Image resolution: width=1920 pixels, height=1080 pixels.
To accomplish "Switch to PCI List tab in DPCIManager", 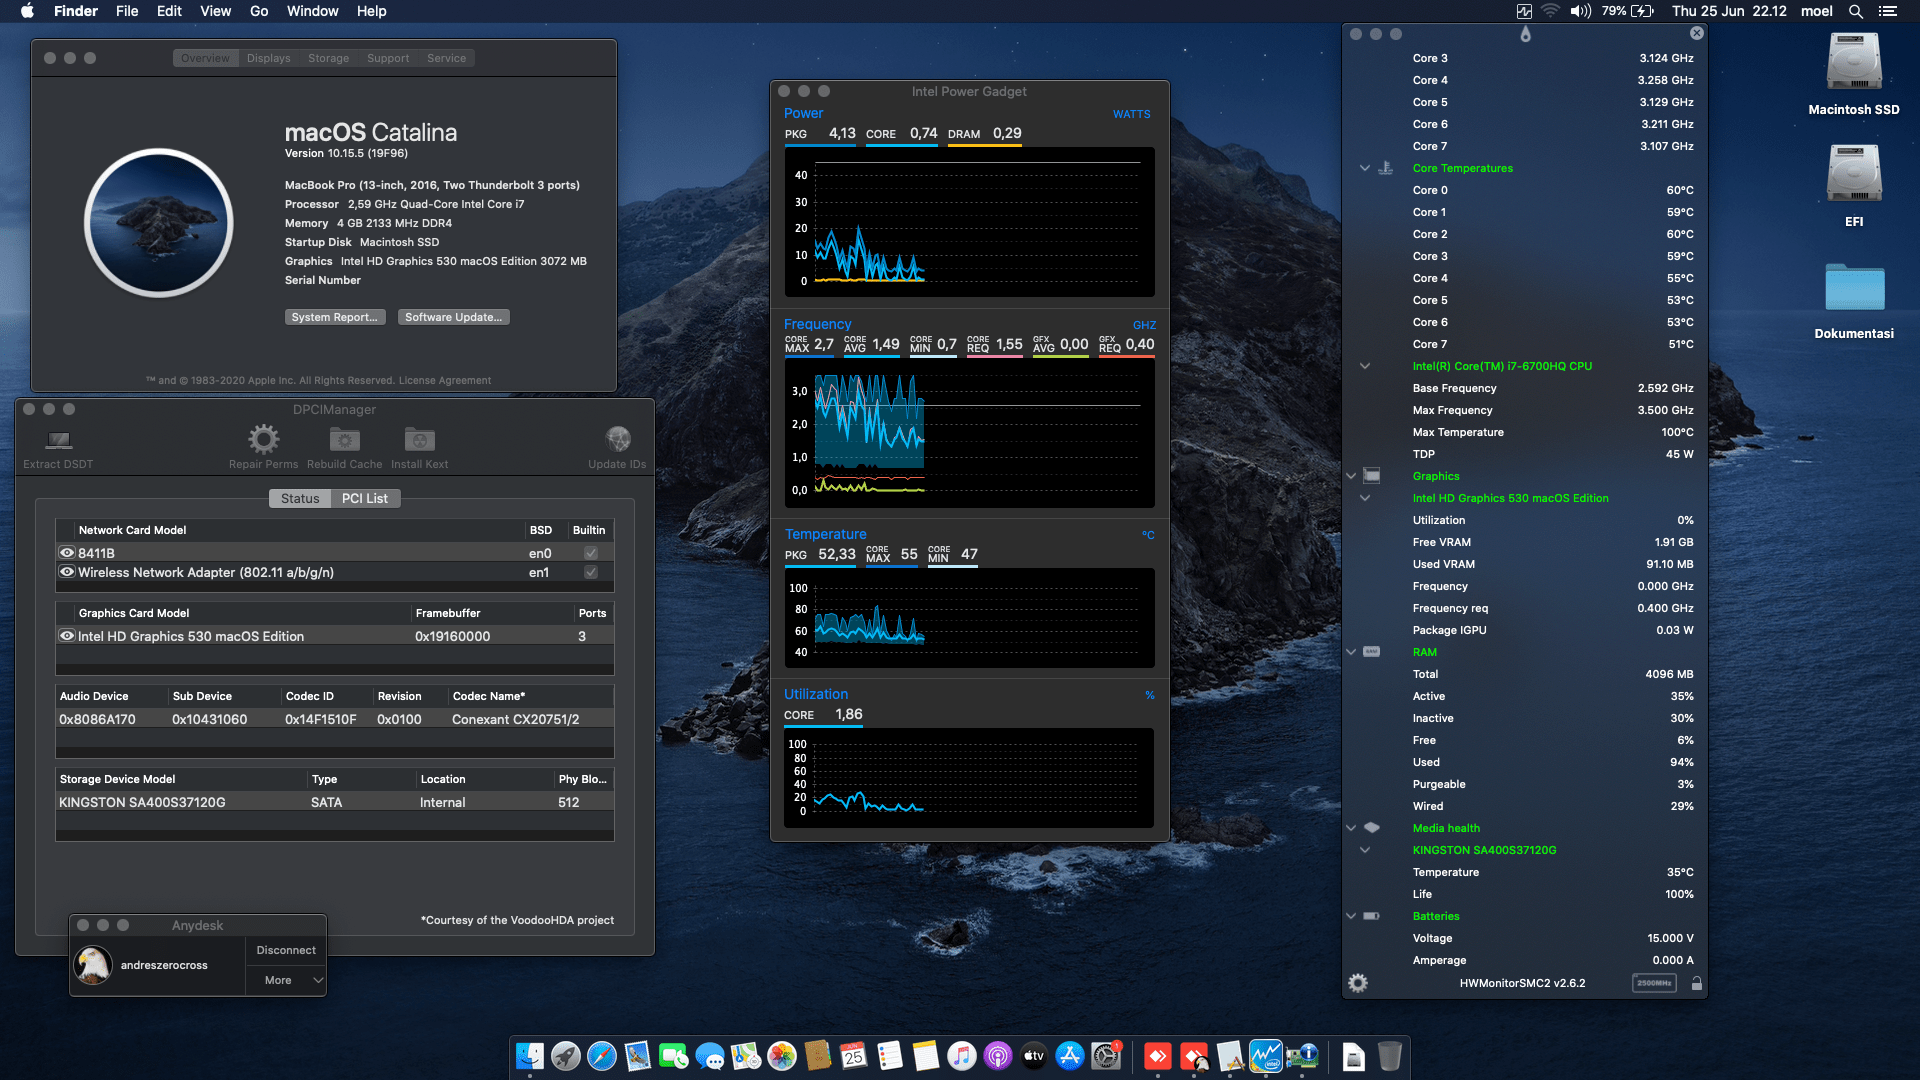I will (365, 498).
